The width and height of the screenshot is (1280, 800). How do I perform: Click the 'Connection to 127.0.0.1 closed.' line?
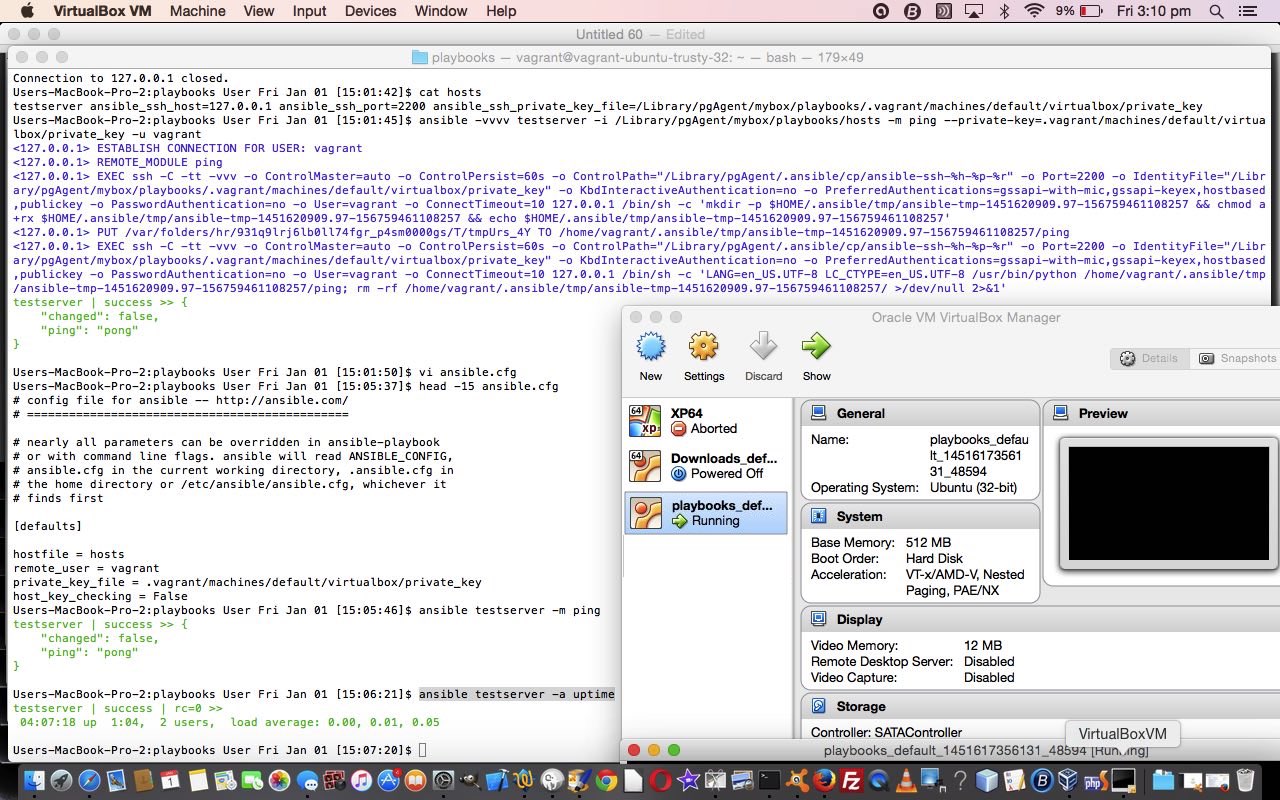point(121,78)
